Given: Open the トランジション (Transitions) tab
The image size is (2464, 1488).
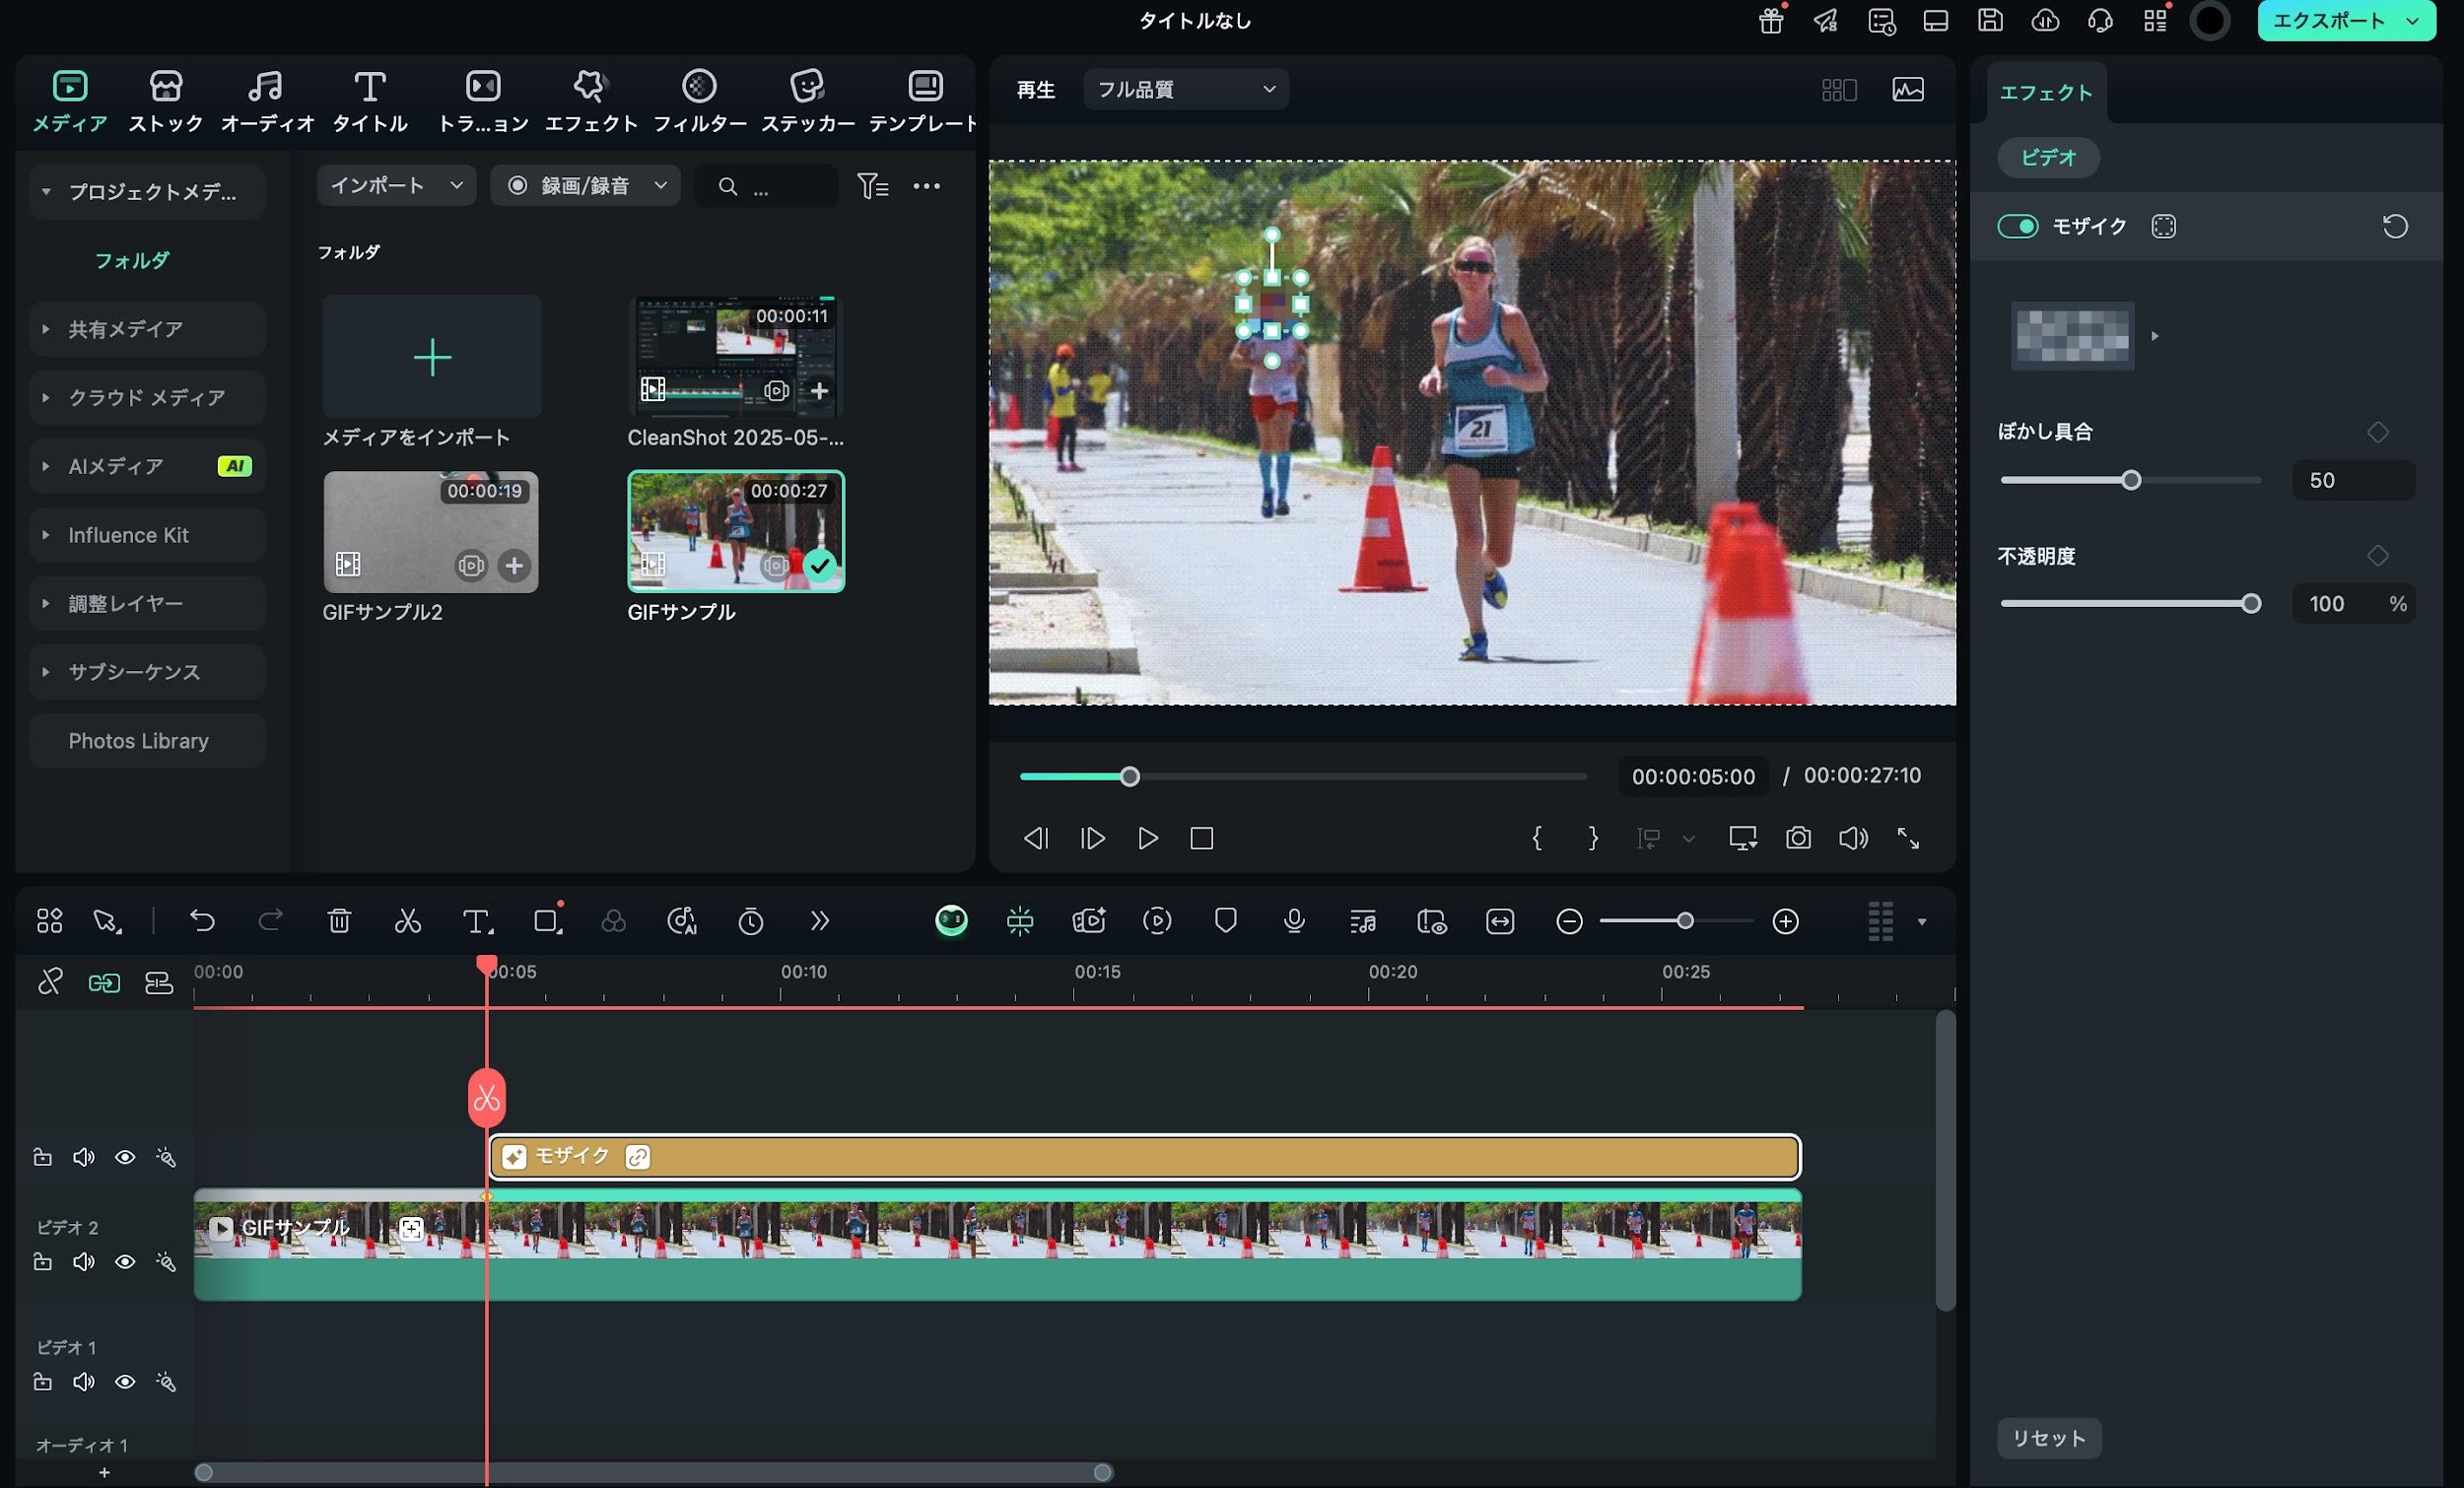Looking at the screenshot, I should click(x=483, y=101).
